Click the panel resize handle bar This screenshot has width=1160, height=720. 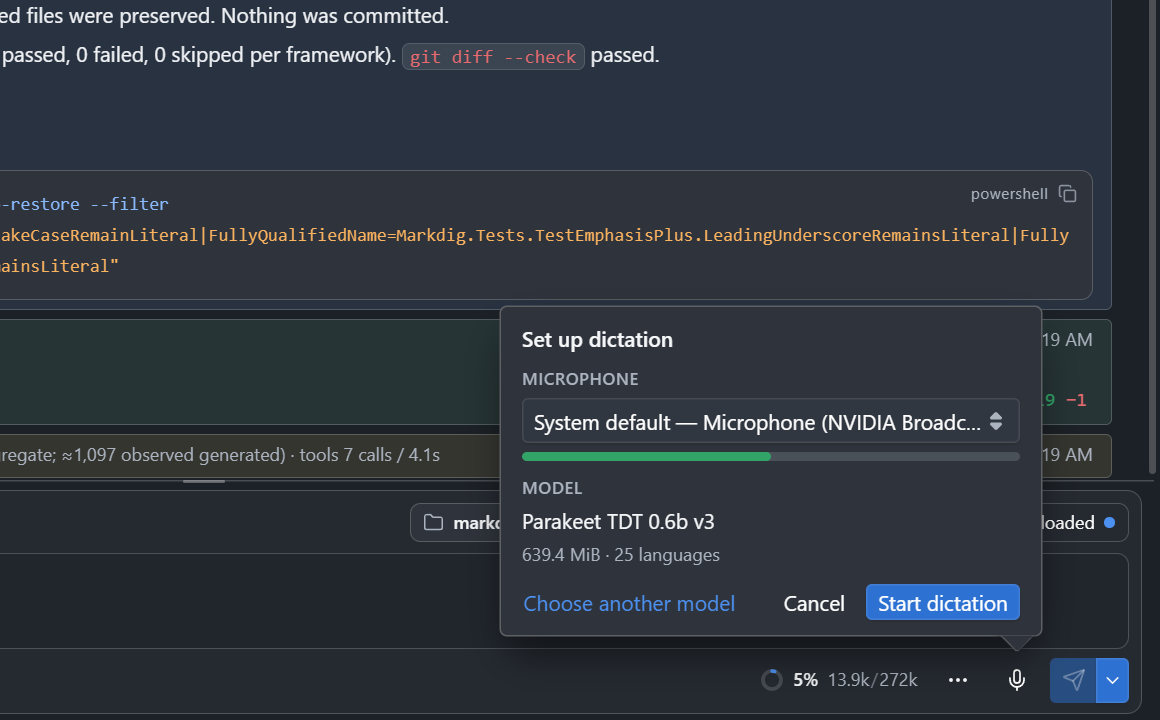(203, 481)
